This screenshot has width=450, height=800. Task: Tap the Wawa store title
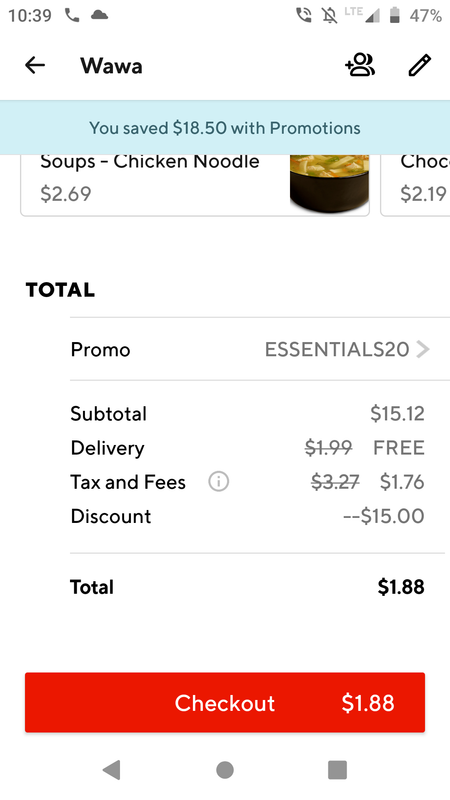[x=111, y=66]
